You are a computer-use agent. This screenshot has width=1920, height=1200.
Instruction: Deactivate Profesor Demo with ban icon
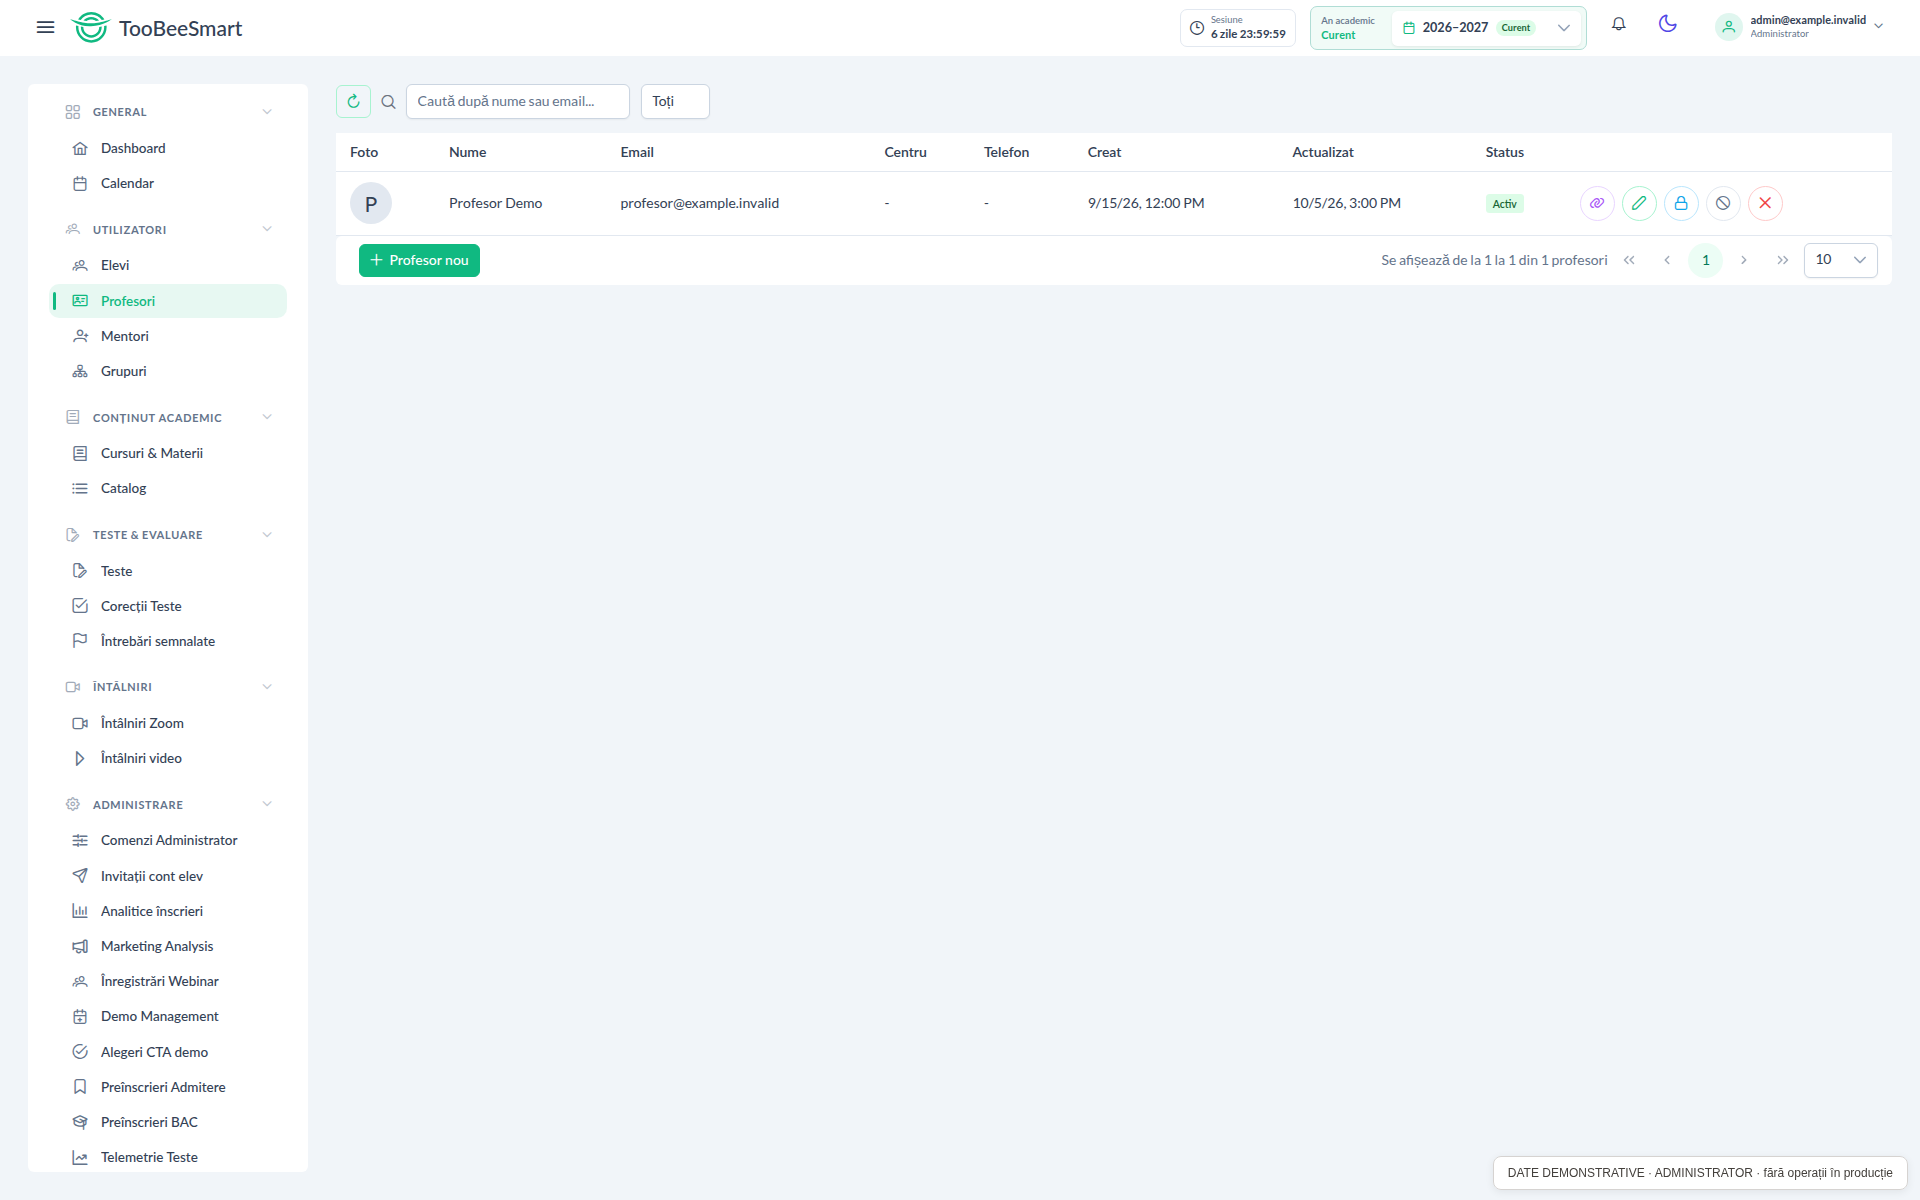pyautogui.click(x=1723, y=203)
